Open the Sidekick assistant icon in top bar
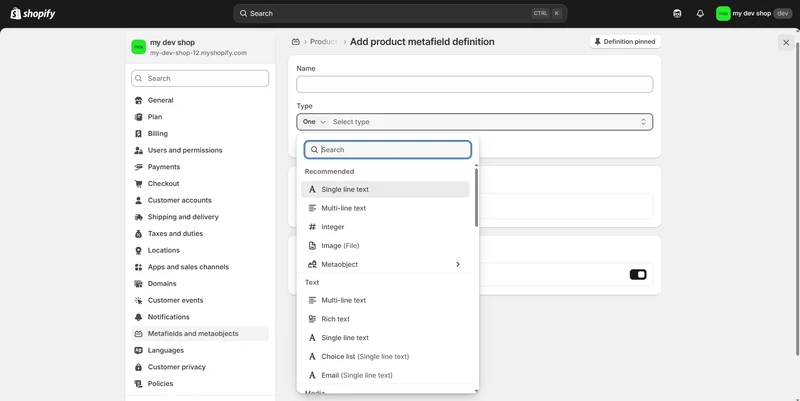 [677, 14]
